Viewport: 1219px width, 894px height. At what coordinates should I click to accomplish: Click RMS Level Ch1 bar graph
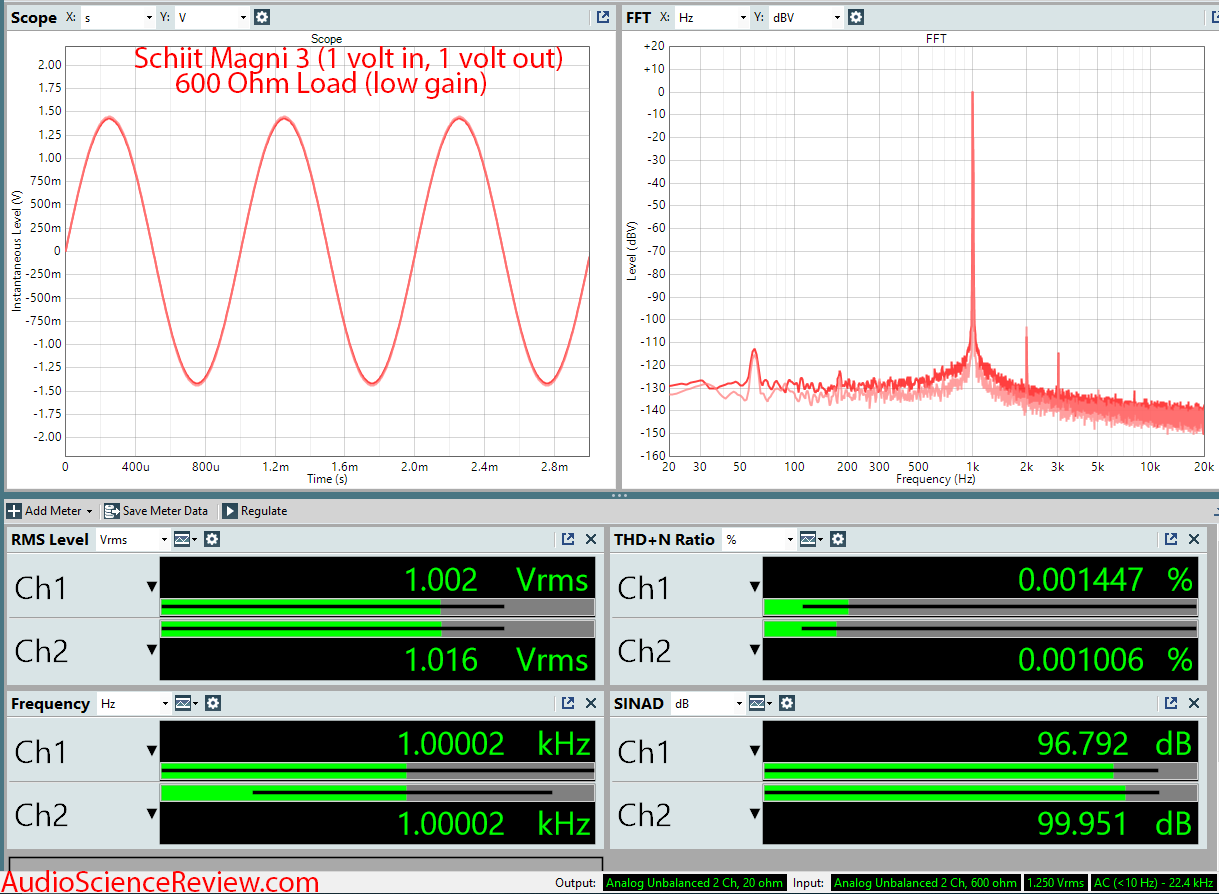tap(377, 606)
